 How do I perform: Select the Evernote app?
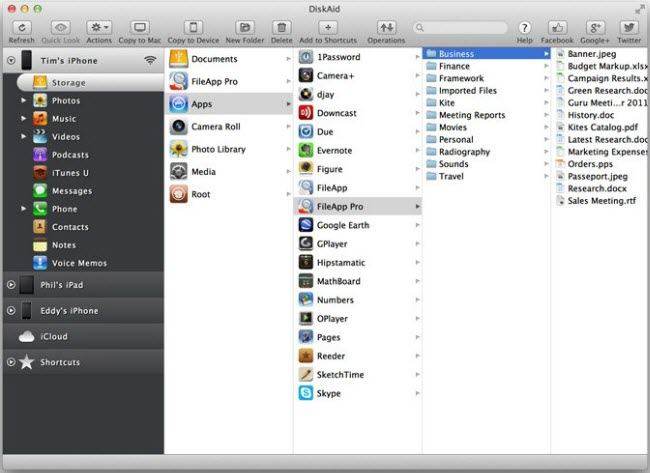(358, 150)
